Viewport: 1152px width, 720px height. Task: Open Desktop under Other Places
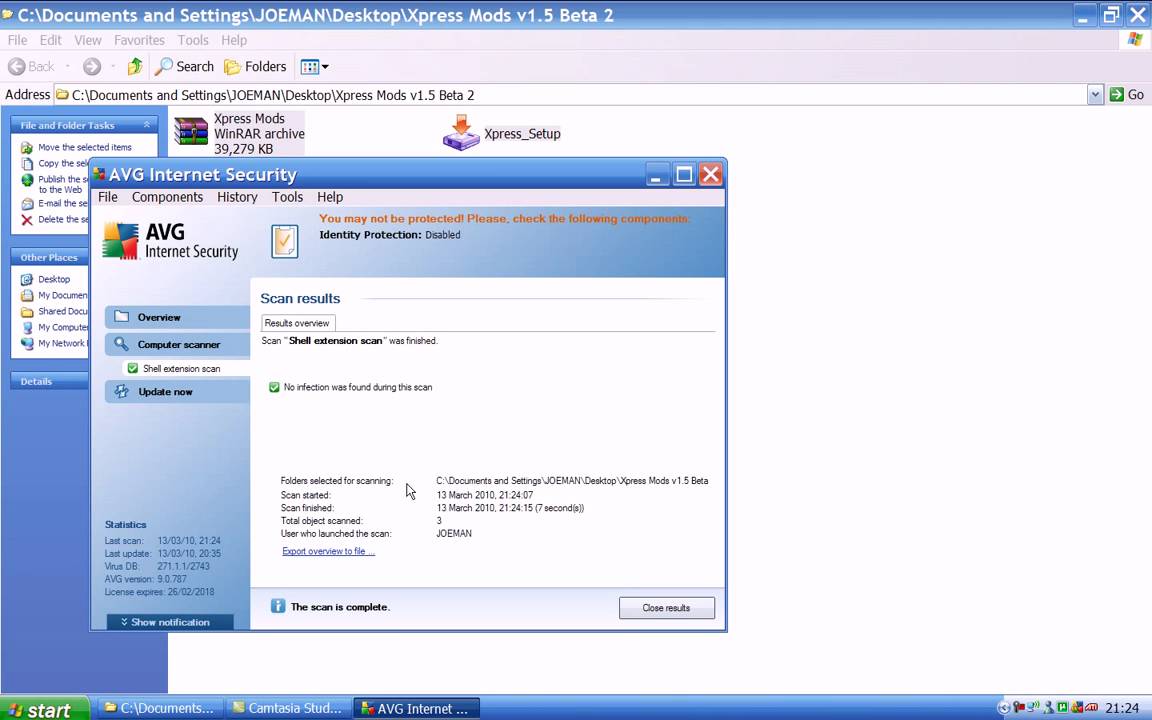pyautogui.click(x=54, y=279)
